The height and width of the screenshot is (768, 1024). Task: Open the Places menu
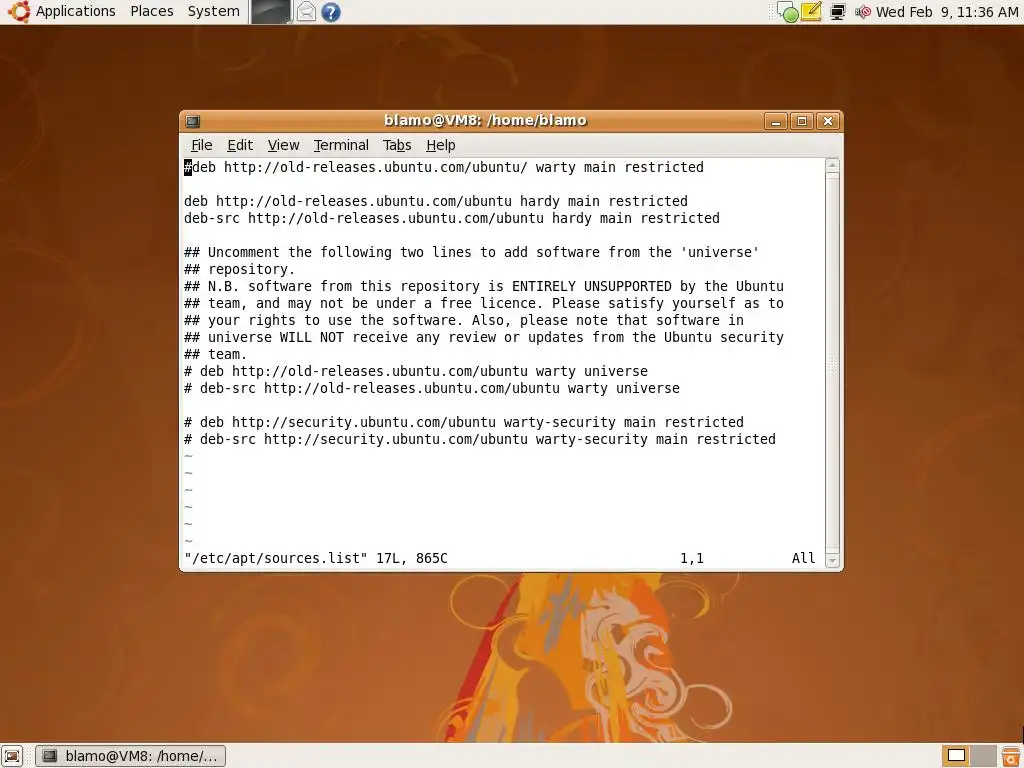point(152,11)
